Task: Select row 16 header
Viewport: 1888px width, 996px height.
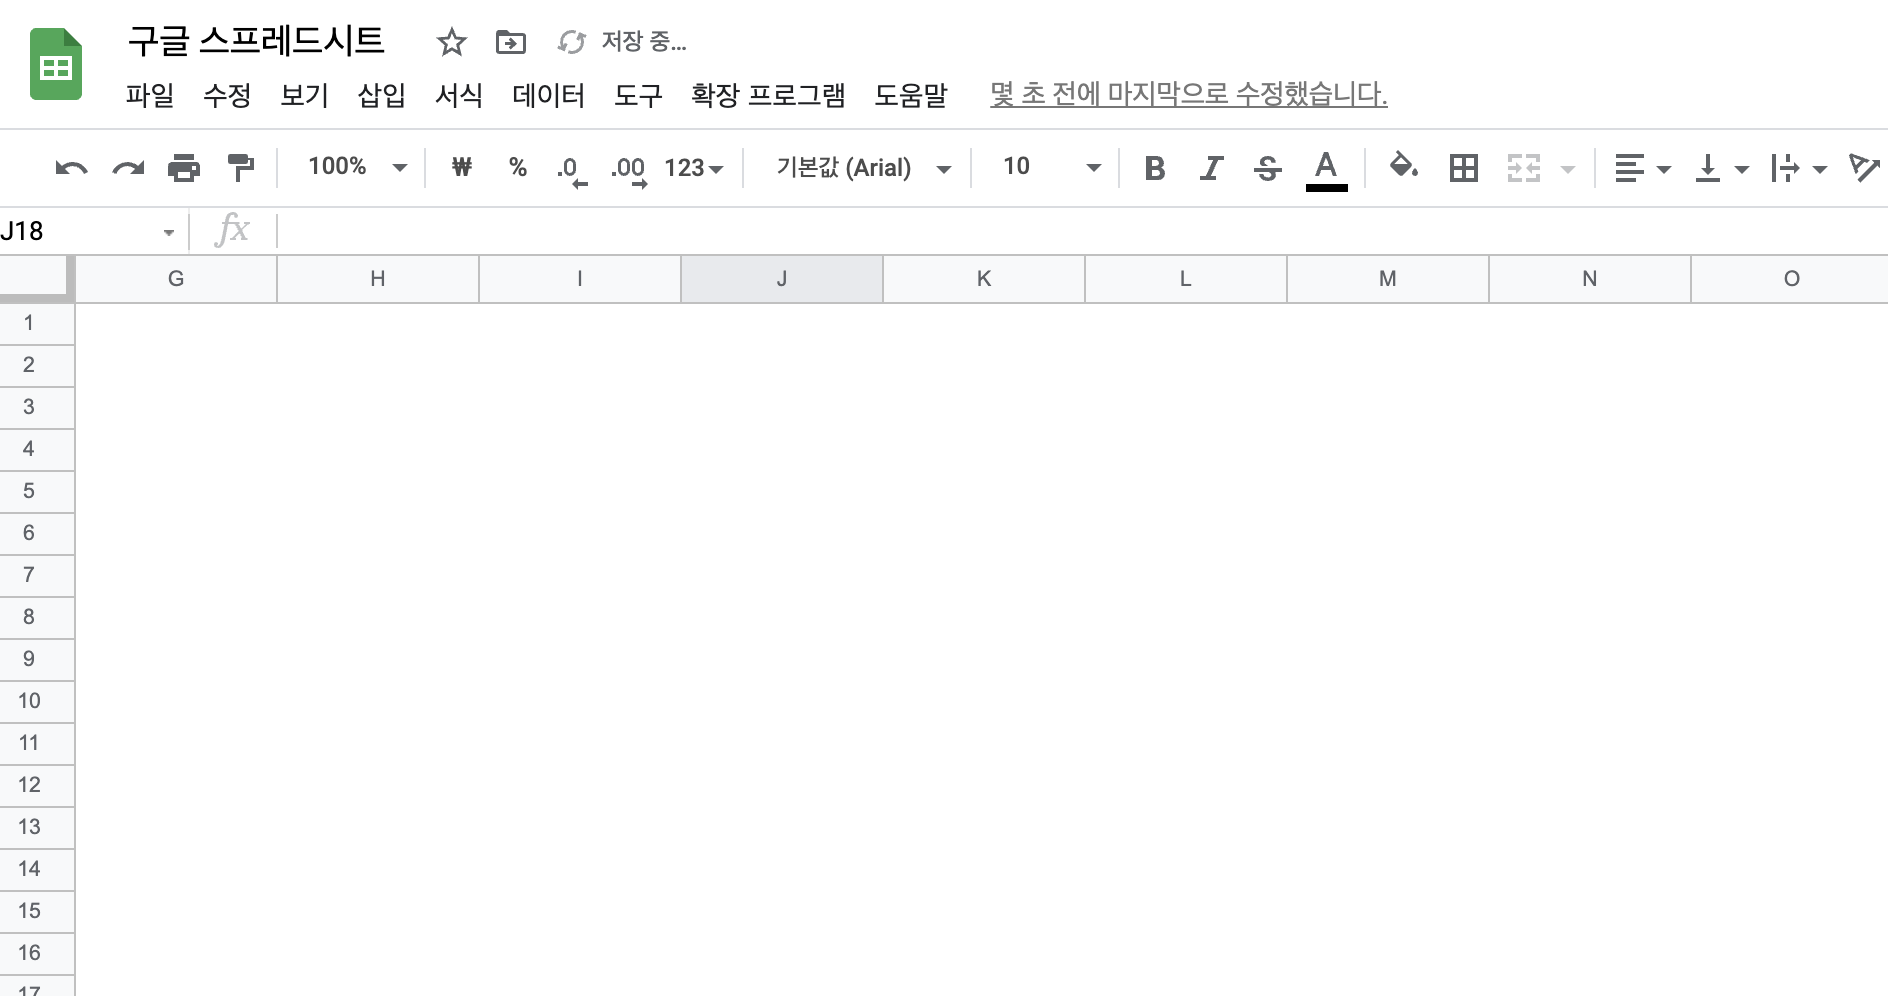Action: [37, 954]
